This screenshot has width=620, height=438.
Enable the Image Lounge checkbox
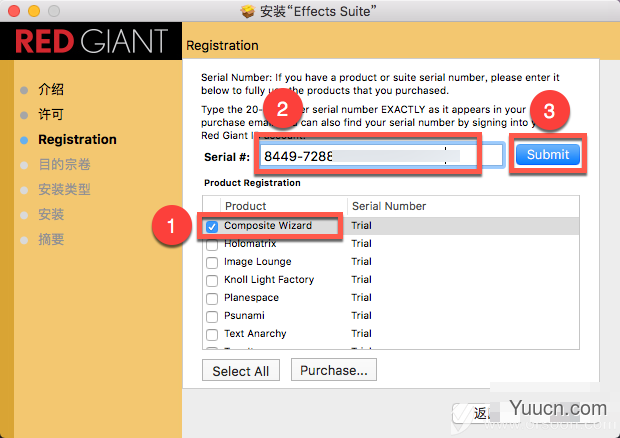point(212,263)
